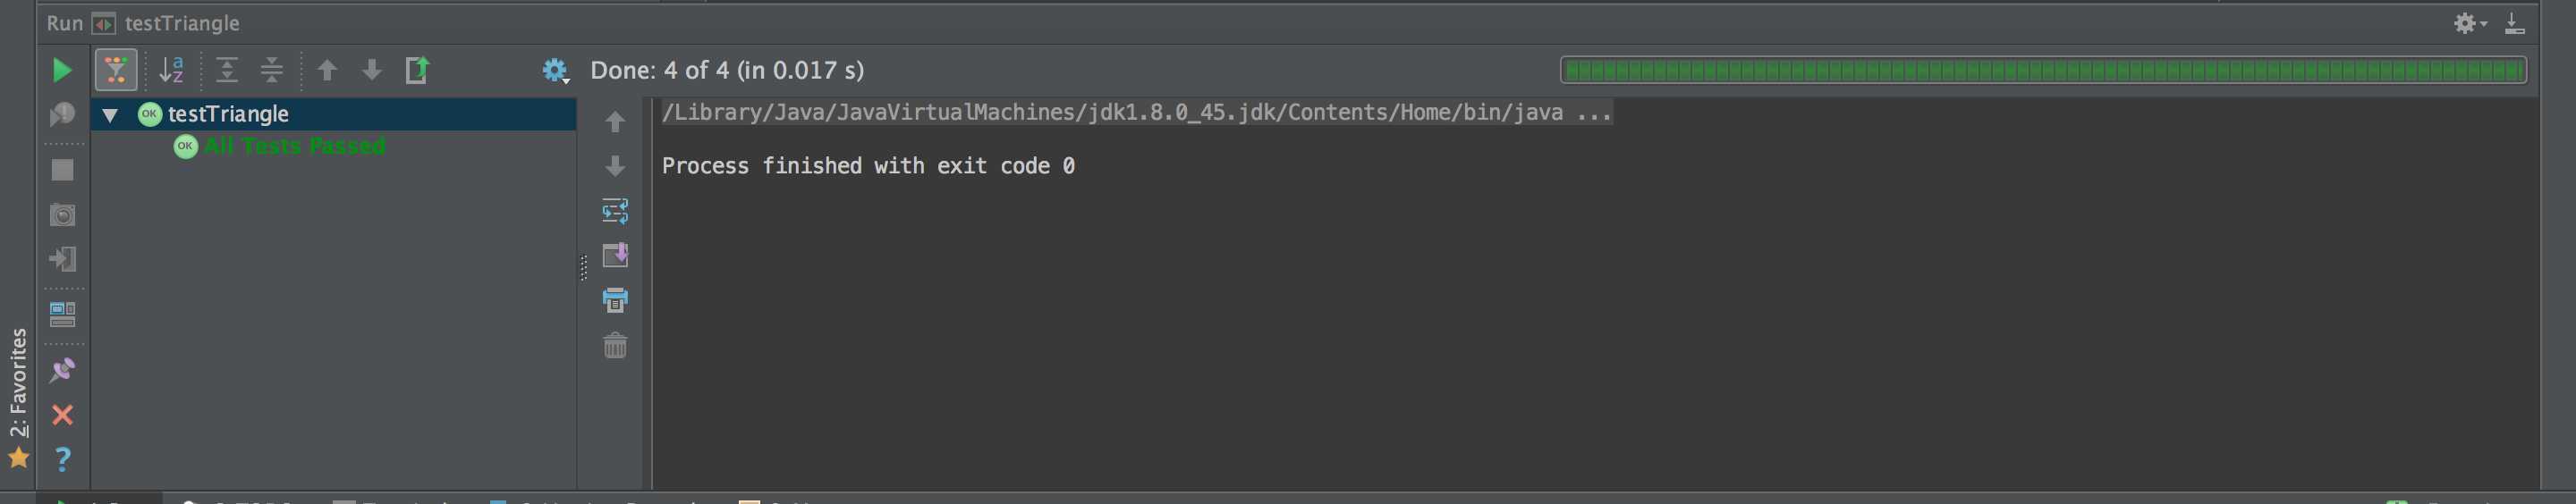Toggle the hide passed tests filter
The image size is (2576, 504).
116,70
